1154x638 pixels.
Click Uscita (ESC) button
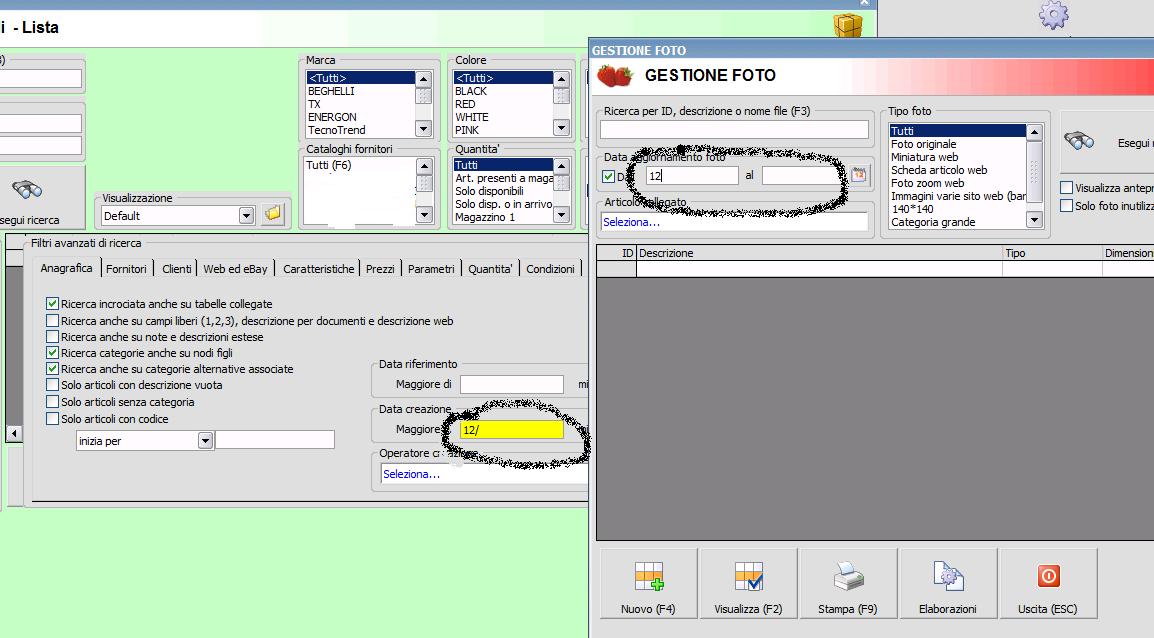(1048, 583)
